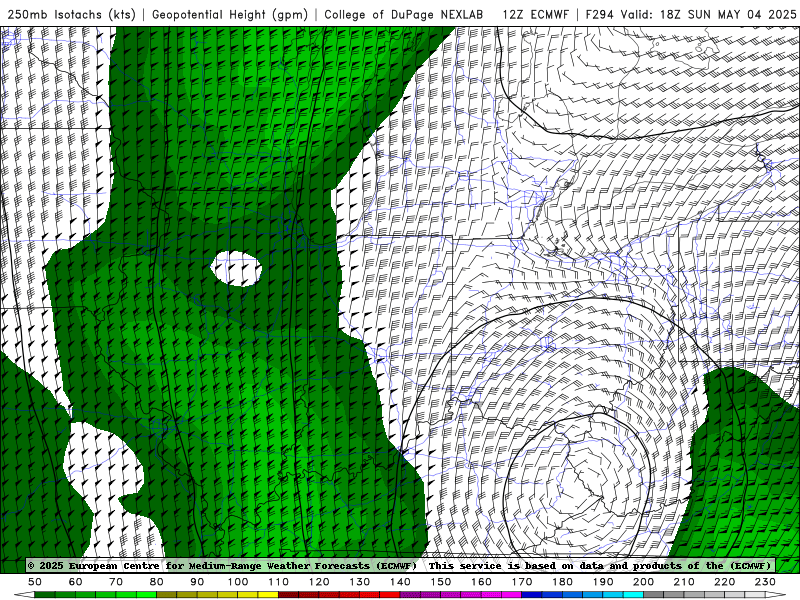The image size is (800, 600).
Task: Click the ECMWF copyright notice text
Action: pyautogui.click(x=222, y=566)
